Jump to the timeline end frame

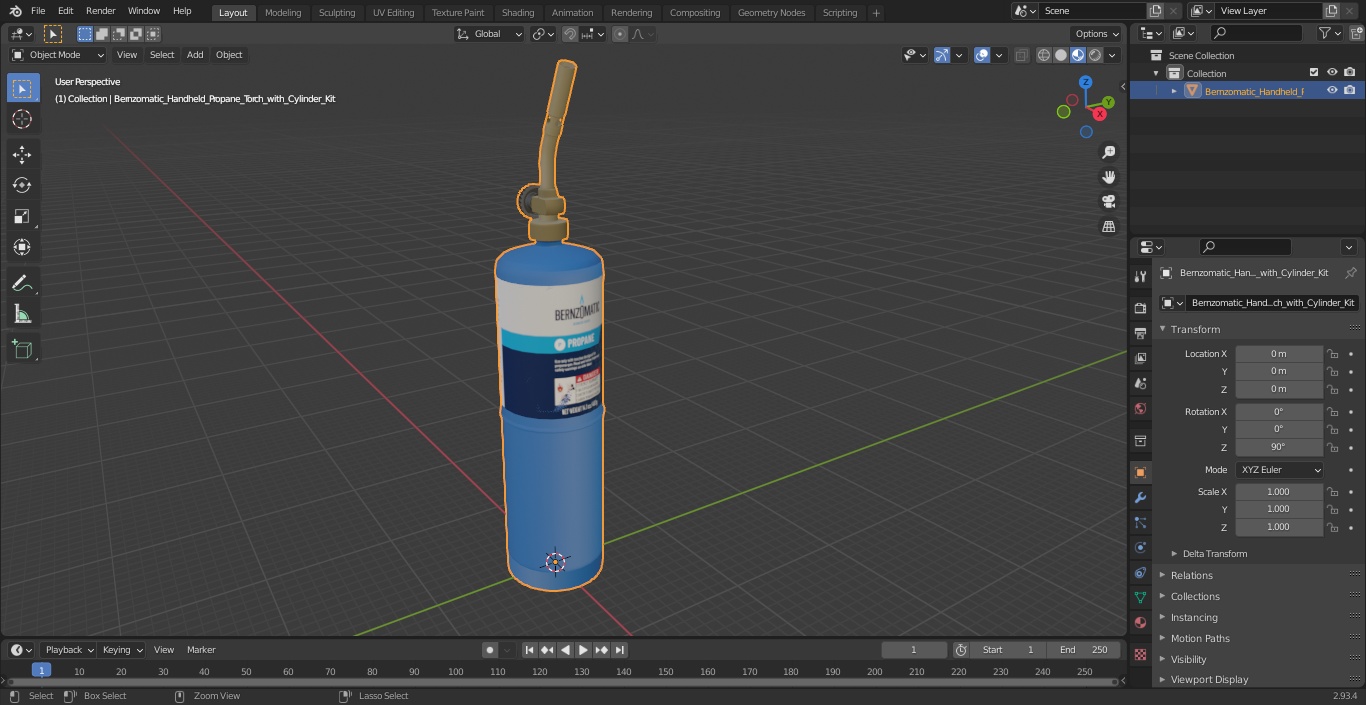coord(620,650)
